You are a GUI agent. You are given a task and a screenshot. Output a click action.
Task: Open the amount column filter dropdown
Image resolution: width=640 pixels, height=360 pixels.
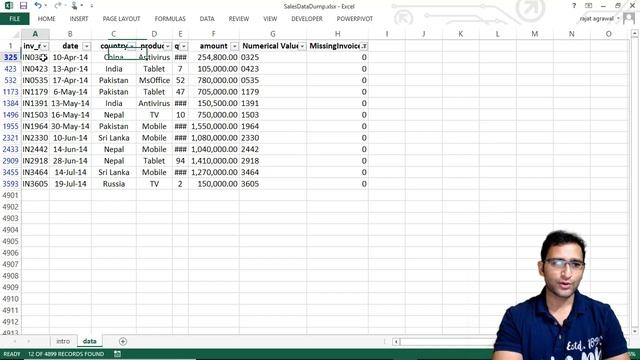pyautogui.click(x=234, y=46)
